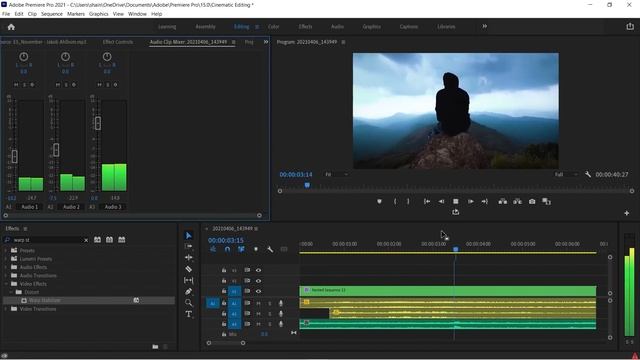The image size is (640, 360).
Task: Click Mark In bracket in Program monitor
Action: coord(395,201)
